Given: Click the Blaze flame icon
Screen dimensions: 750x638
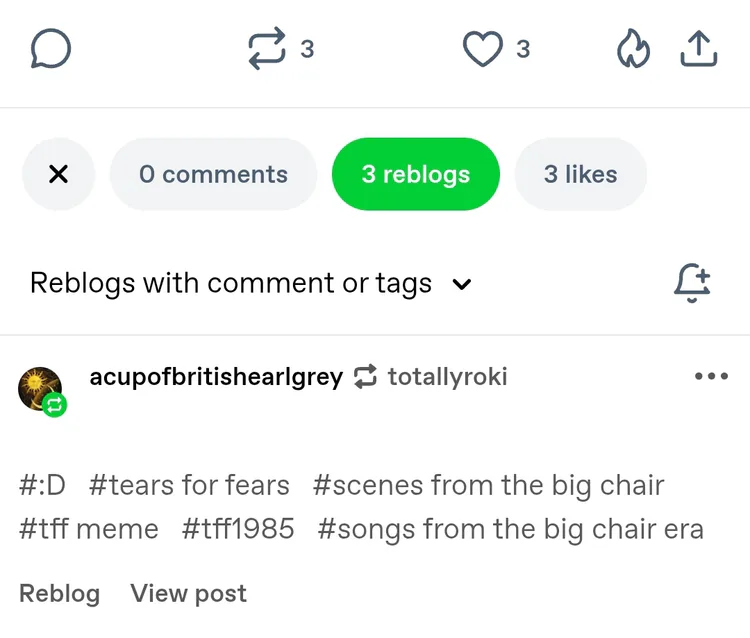Looking at the screenshot, I should tap(633, 49).
